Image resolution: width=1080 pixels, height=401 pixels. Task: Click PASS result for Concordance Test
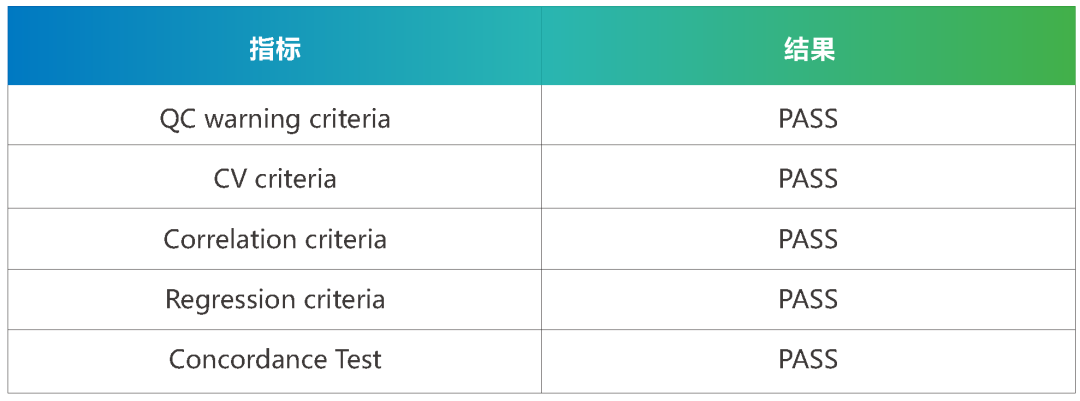click(x=808, y=359)
